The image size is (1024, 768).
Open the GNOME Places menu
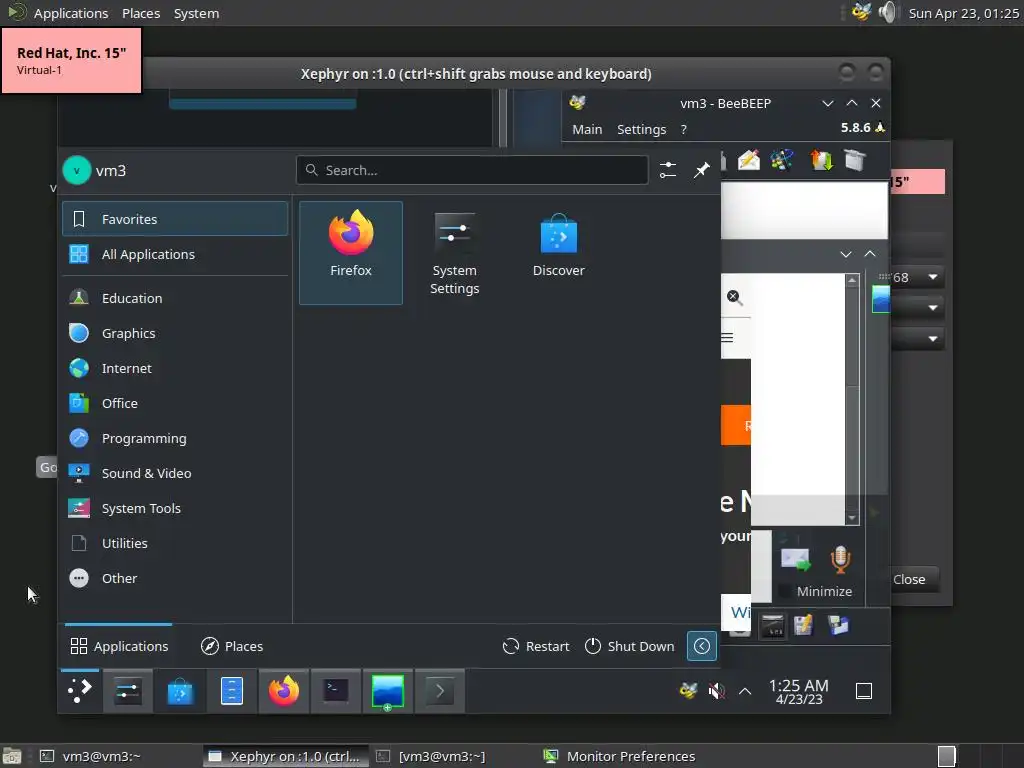click(141, 13)
